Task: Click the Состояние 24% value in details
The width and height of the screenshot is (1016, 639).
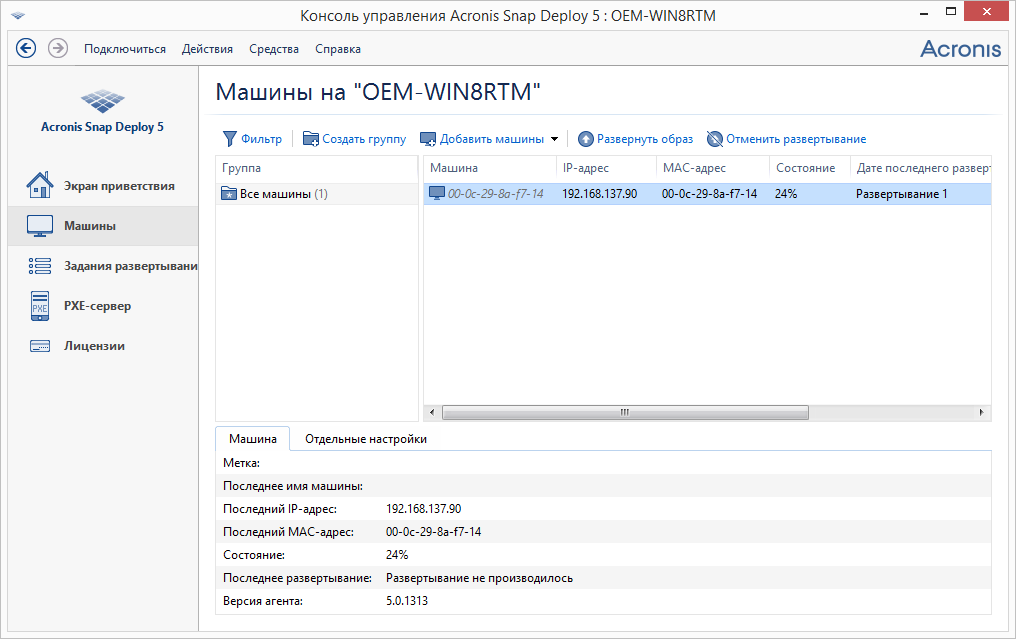Action: click(x=397, y=555)
